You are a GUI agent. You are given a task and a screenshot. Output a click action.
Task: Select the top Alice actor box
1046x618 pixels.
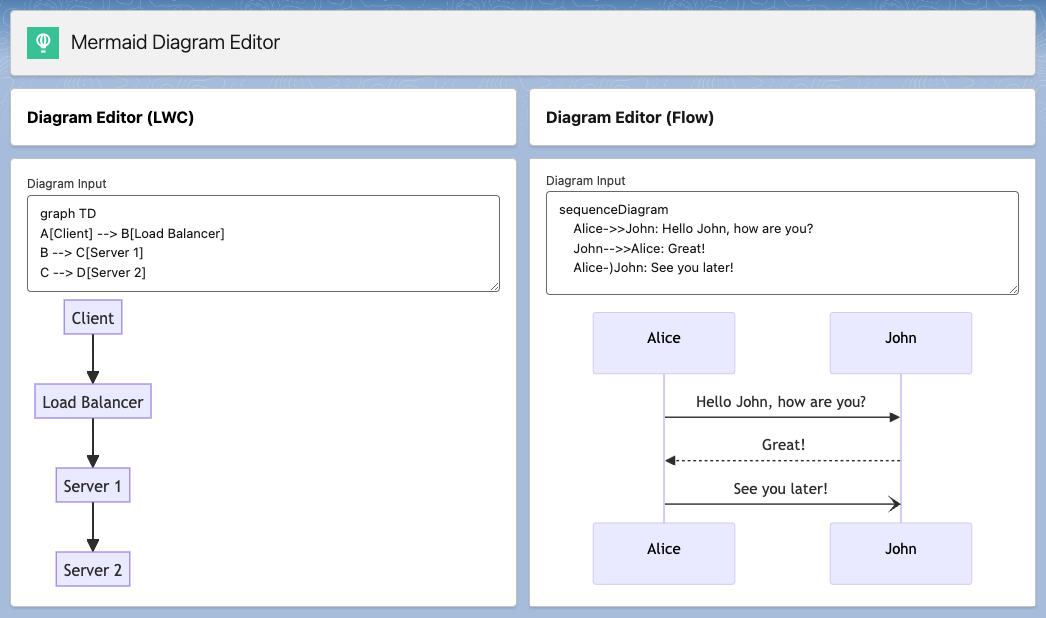point(663,342)
